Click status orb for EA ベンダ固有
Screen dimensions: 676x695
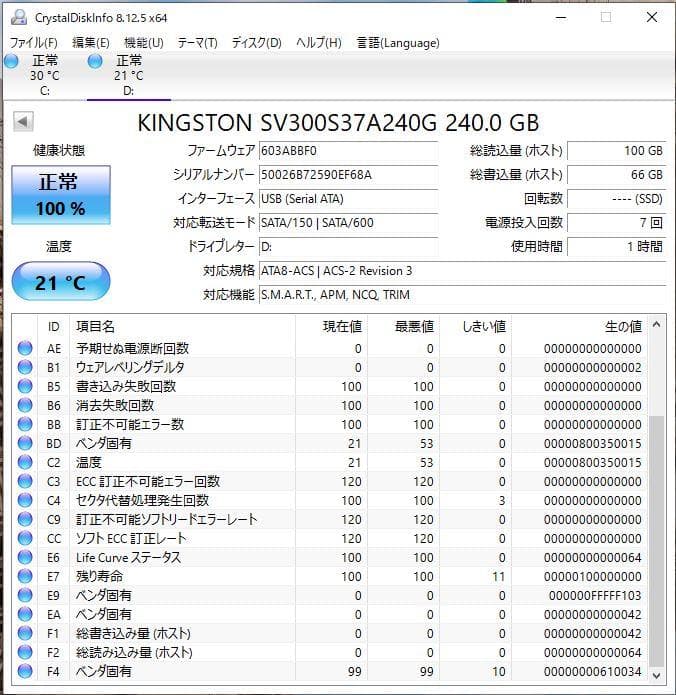click(25, 614)
